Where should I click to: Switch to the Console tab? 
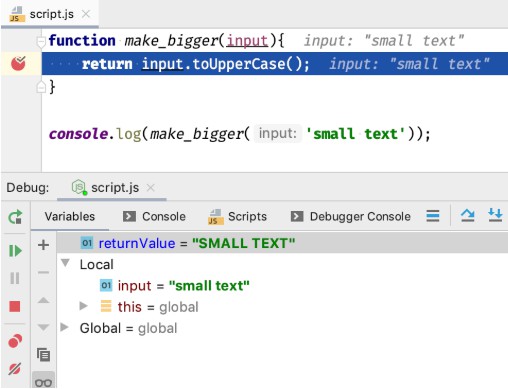[x=154, y=217]
